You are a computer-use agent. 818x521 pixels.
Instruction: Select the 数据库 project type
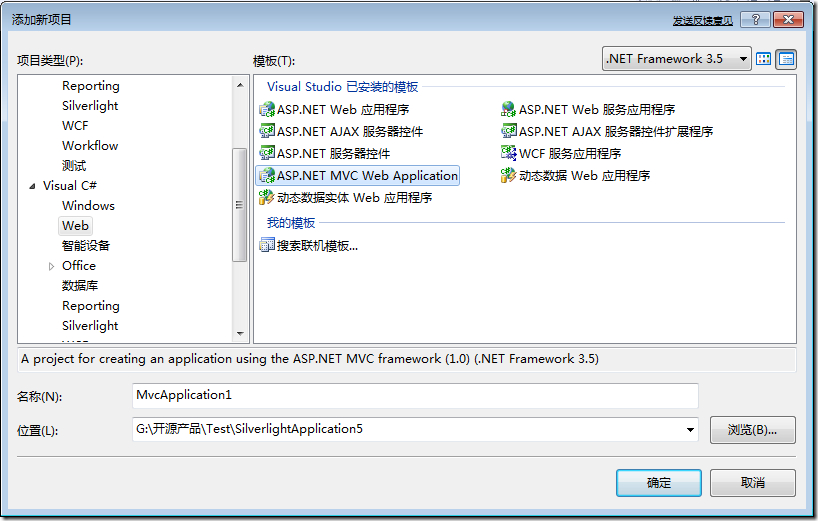coord(80,286)
